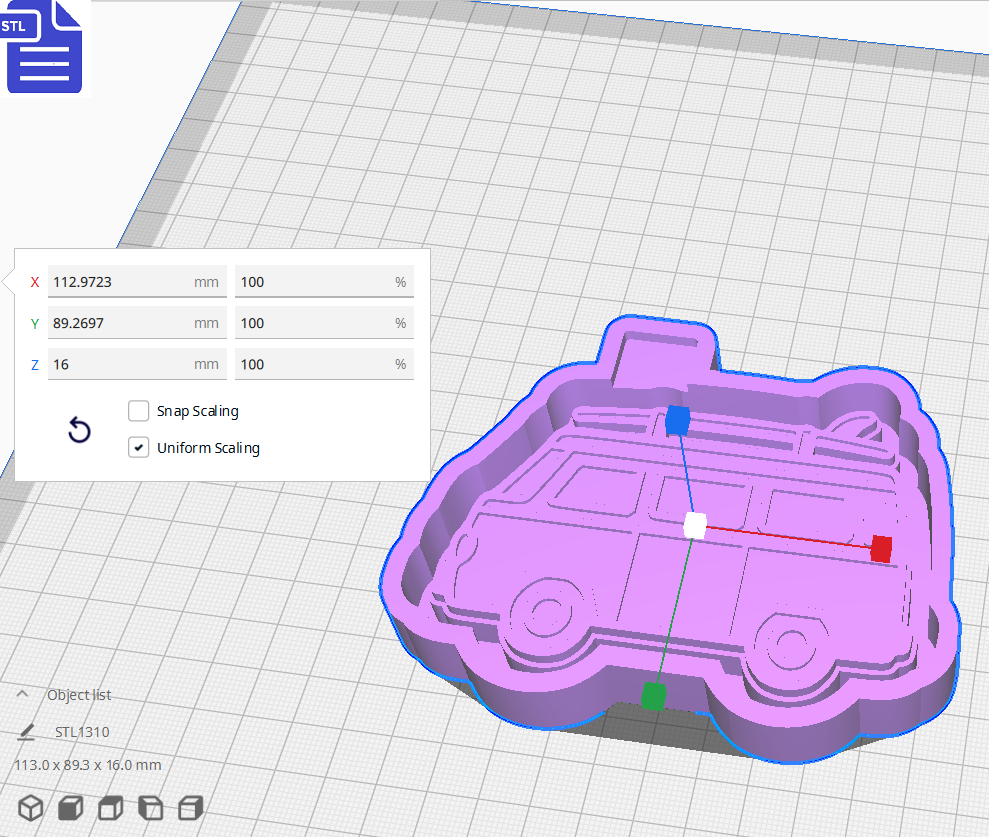Click the rename pencil icon beside STL1310
The image size is (989, 837).
point(28,731)
